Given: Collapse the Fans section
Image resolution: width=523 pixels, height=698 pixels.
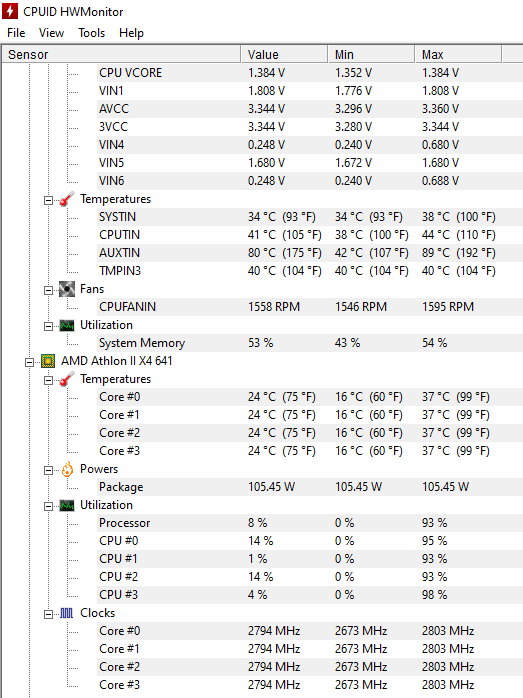Looking at the screenshot, I should (x=48, y=290).
